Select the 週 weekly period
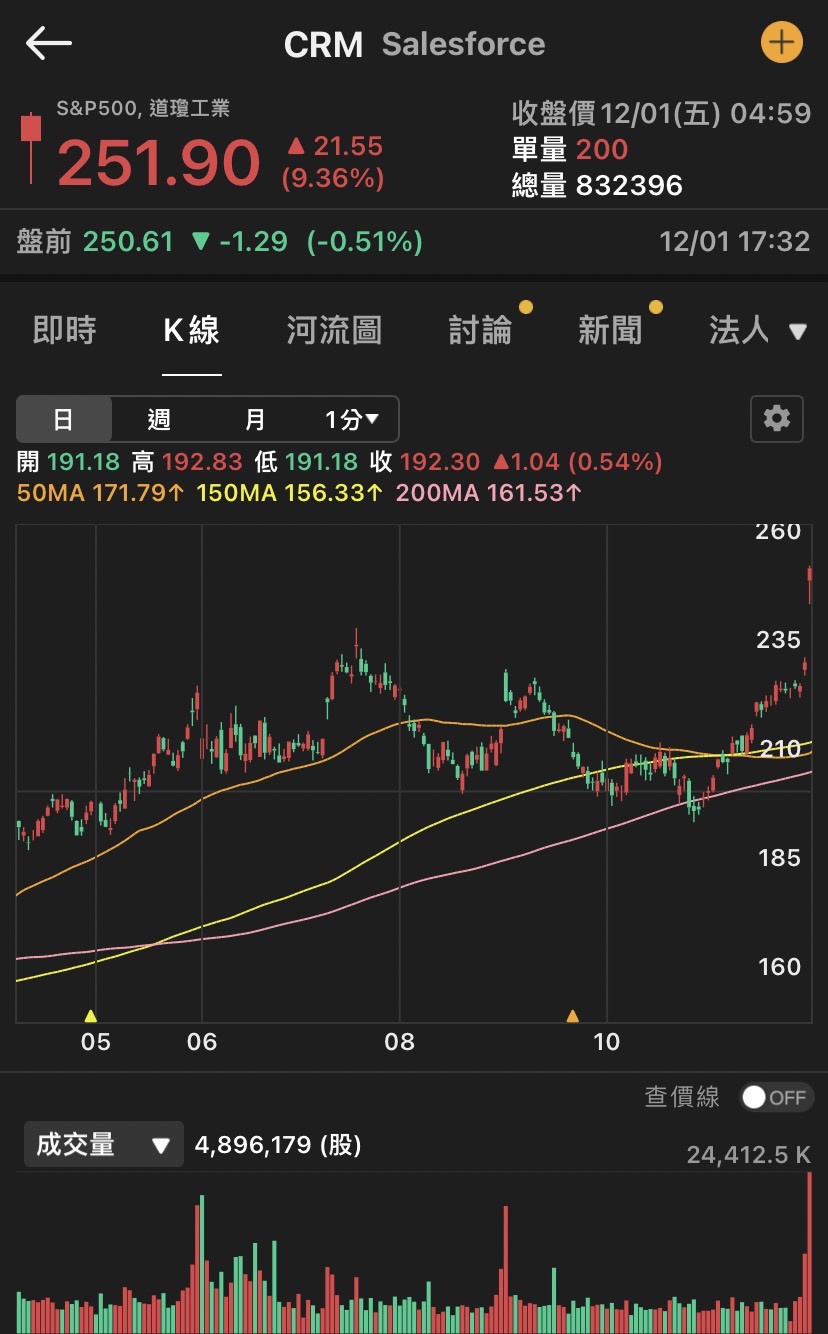Screen dimensions: 828x1334 click(159, 419)
